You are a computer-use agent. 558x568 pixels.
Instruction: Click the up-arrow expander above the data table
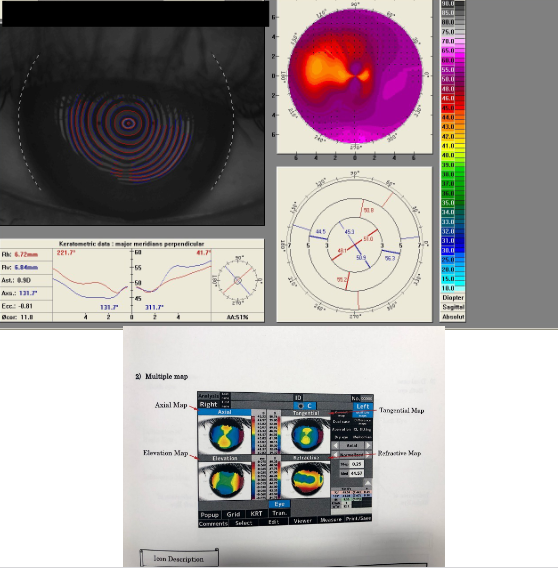[368, 483]
